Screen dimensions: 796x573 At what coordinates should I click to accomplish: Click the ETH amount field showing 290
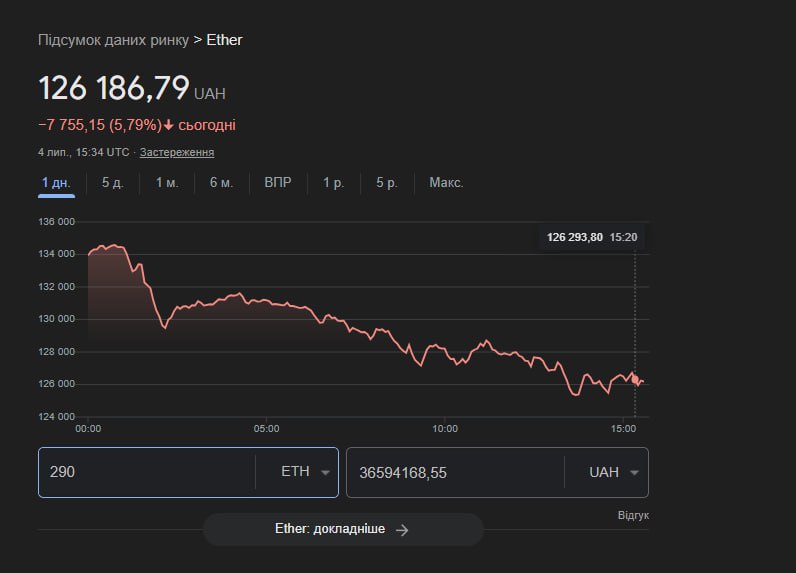point(145,472)
